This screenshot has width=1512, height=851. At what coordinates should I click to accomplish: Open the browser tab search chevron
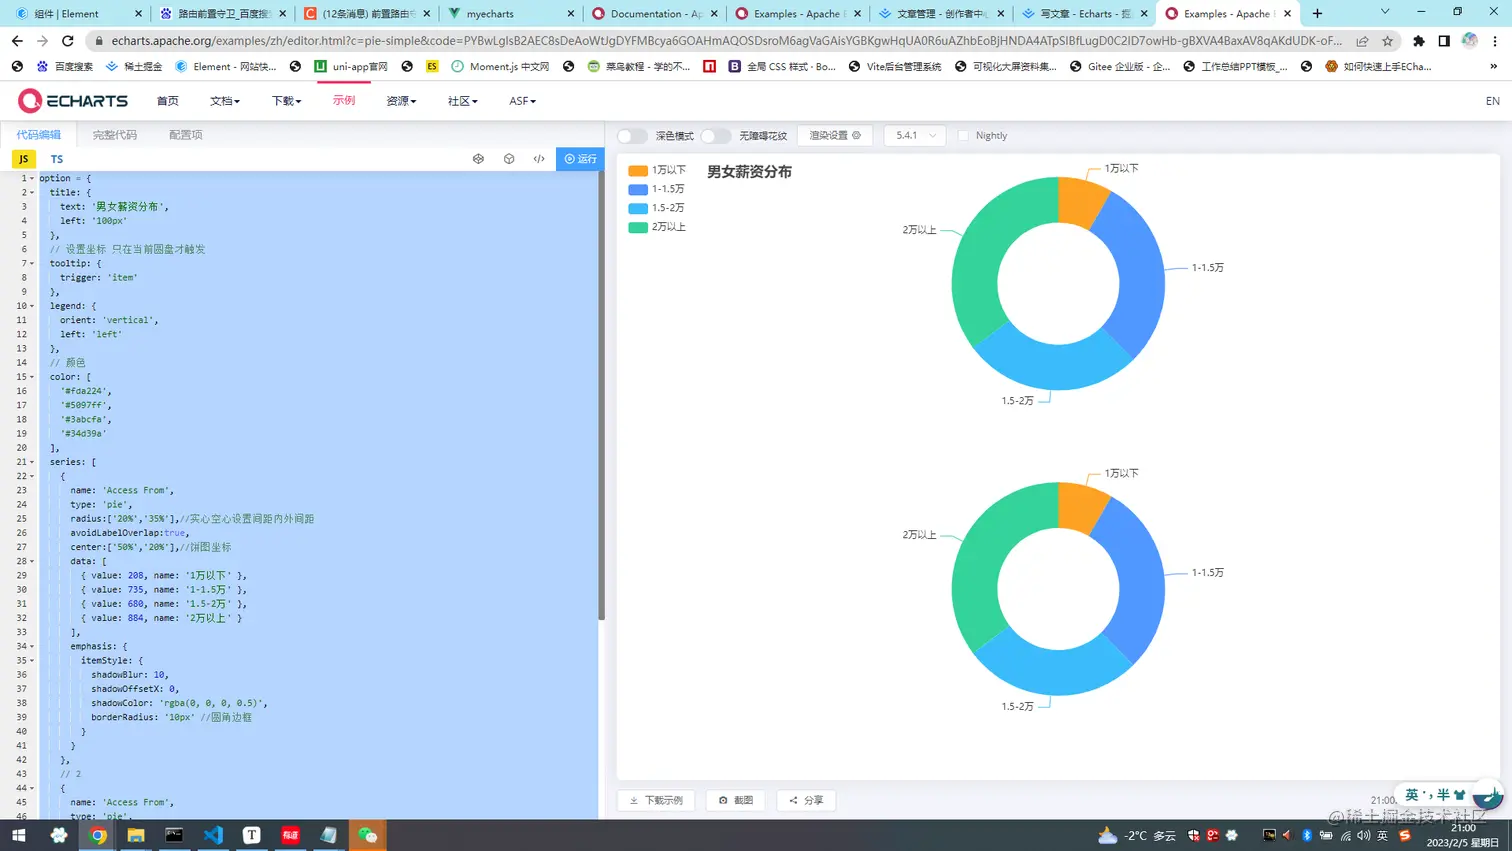click(x=1385, y=13)
